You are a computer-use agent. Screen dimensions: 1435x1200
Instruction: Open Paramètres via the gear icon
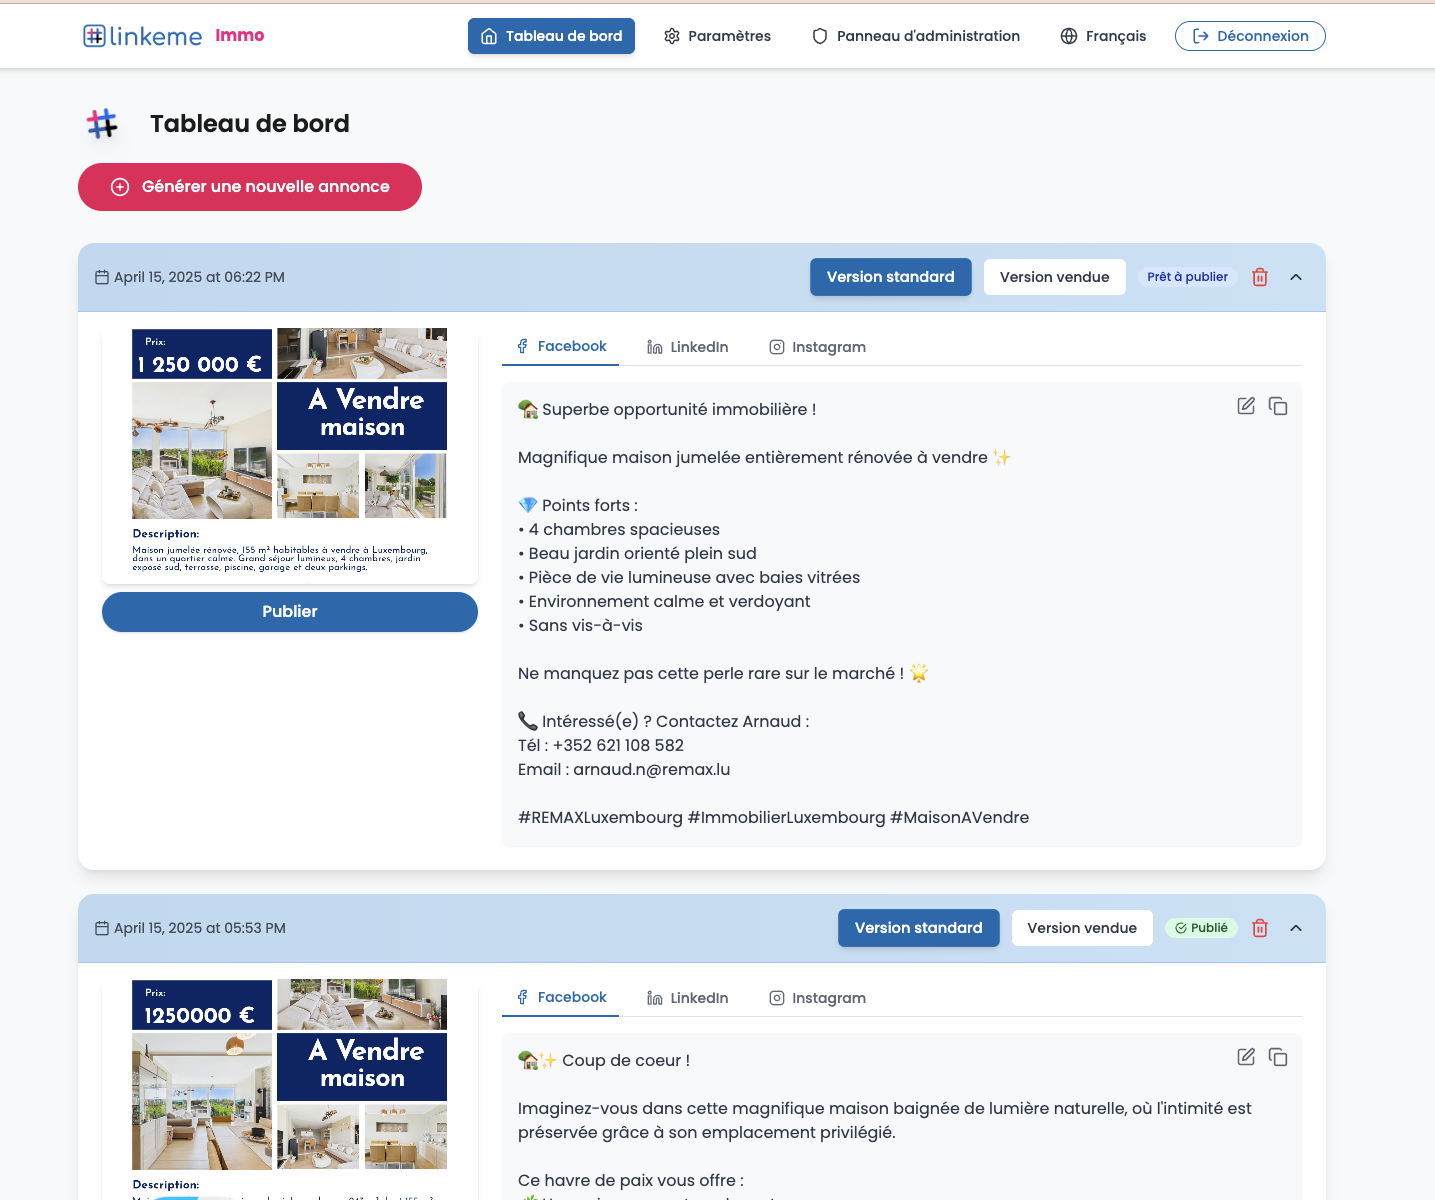click(x=670, y=36)
